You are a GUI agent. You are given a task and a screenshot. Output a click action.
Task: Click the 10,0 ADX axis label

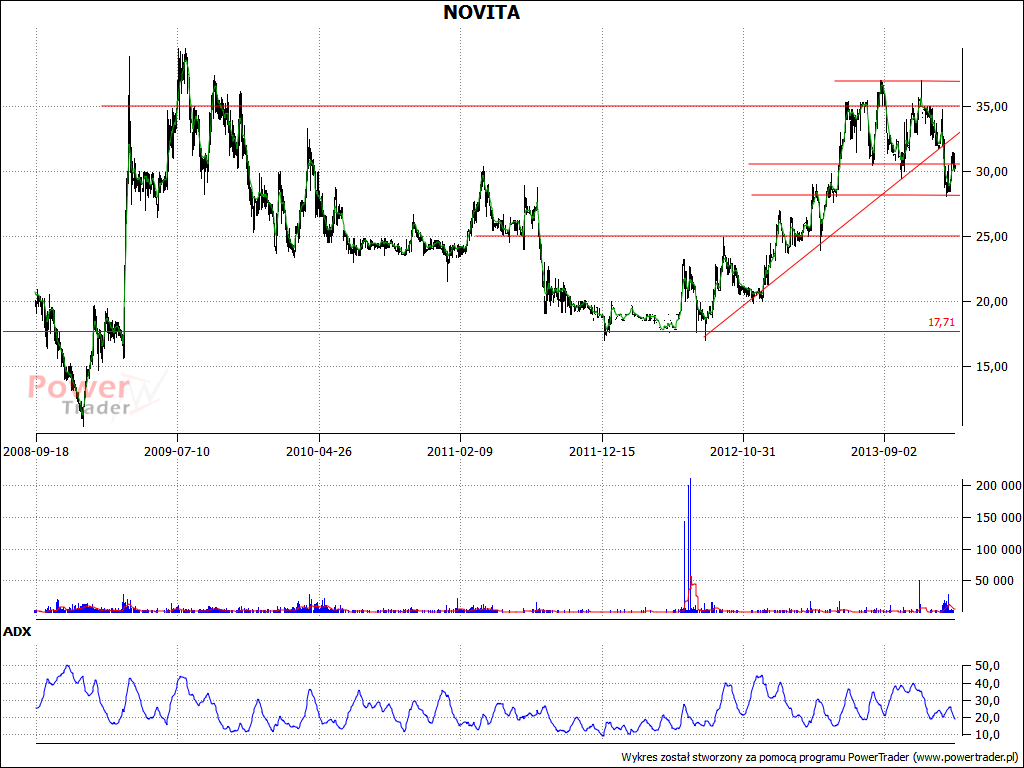[x=988, y=735]
